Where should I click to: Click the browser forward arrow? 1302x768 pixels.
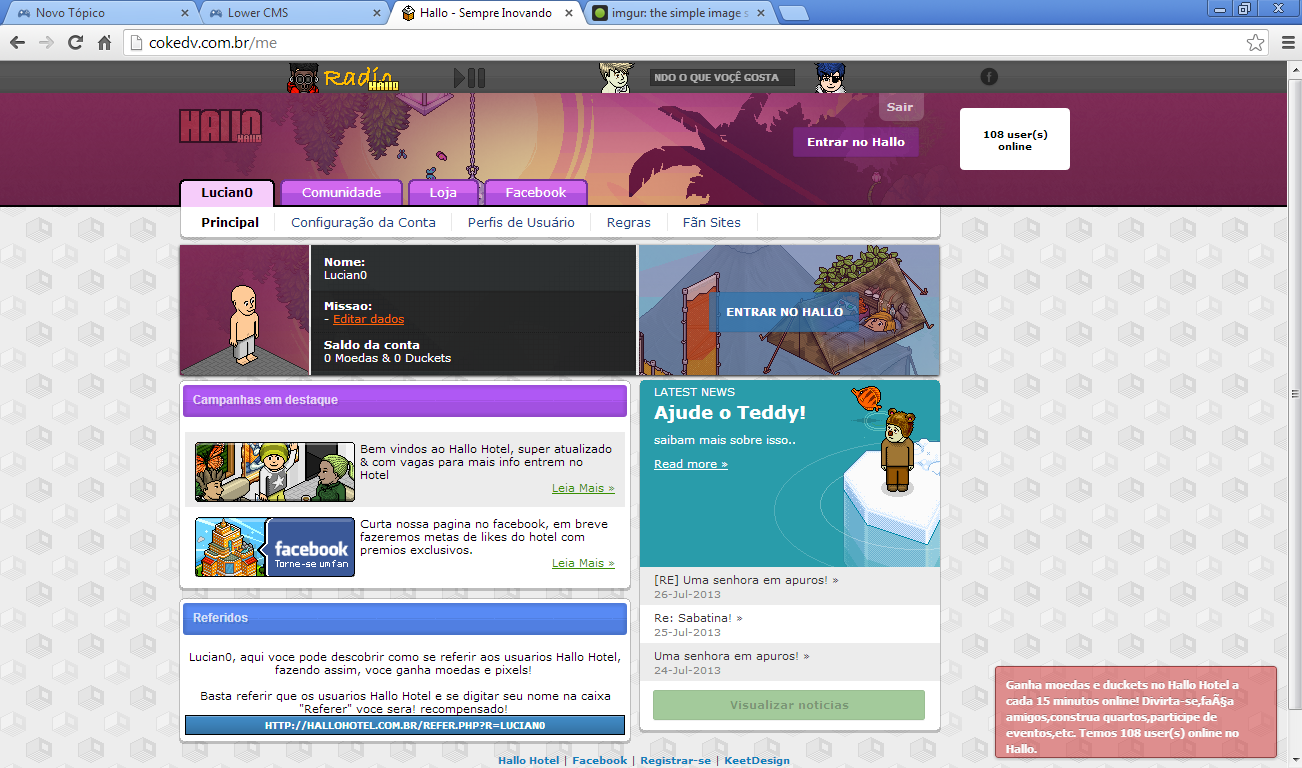[x=46, y=43]
